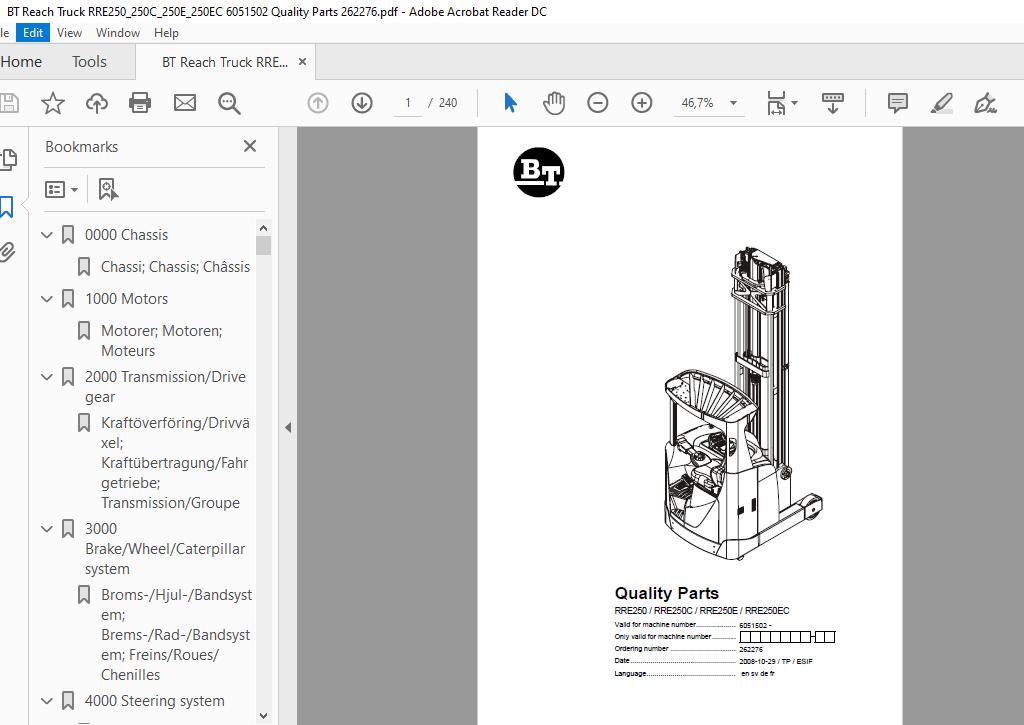
Task: Collapse the 1000 Motors bookmark
Action: pyautogui.click(x=47, y=299)
